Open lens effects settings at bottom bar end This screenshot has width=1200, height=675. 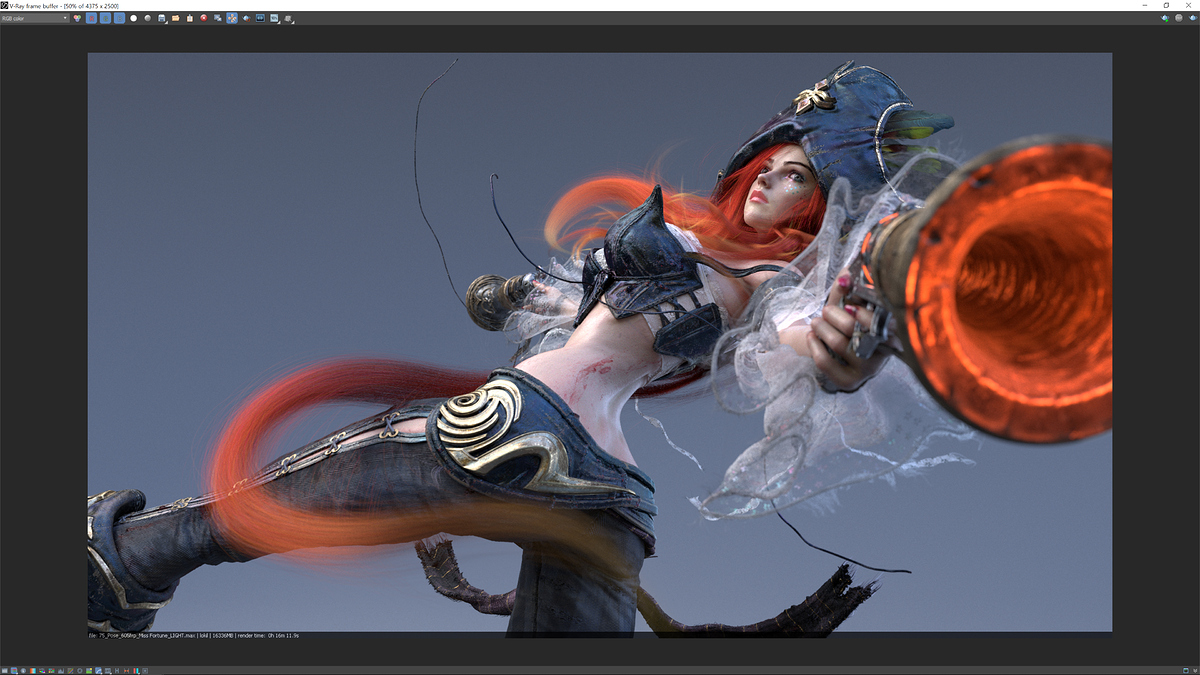(x=146, y=670)
